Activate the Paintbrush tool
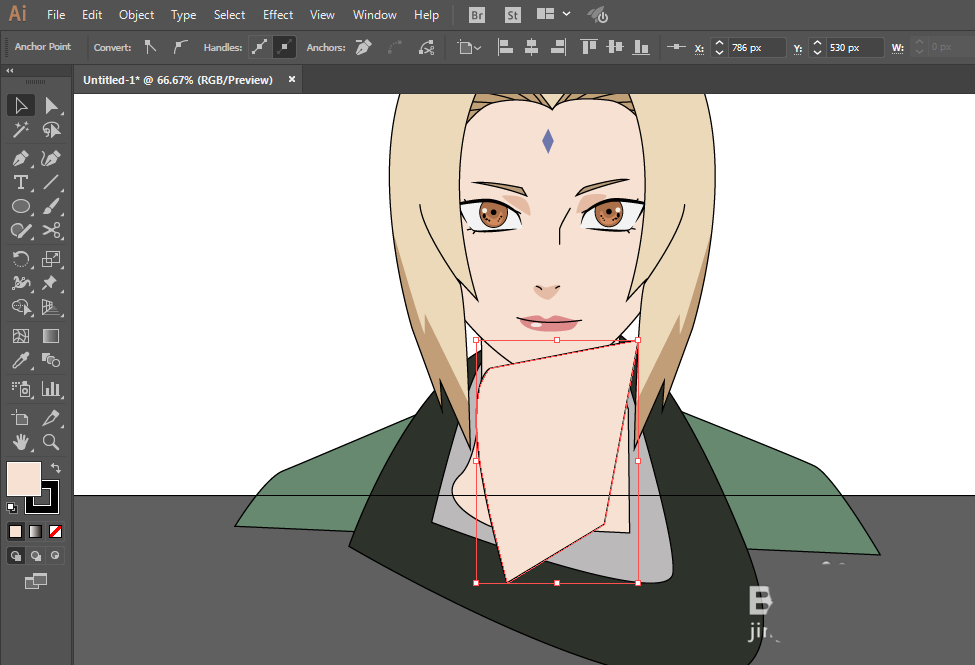The height and width of the screenshot is (665, 975). pos(51,206)
